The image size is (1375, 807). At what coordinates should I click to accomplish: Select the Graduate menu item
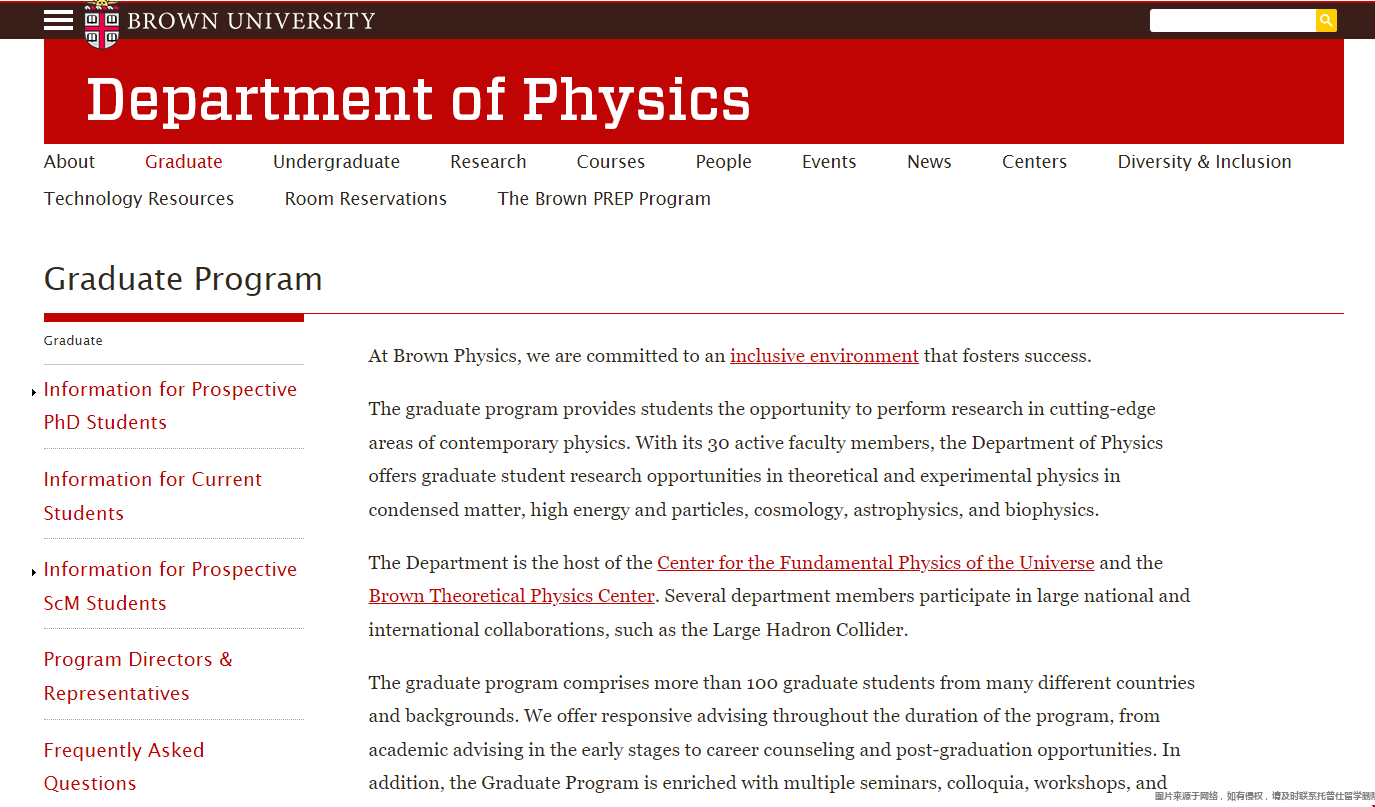click(x=184, y=162)
